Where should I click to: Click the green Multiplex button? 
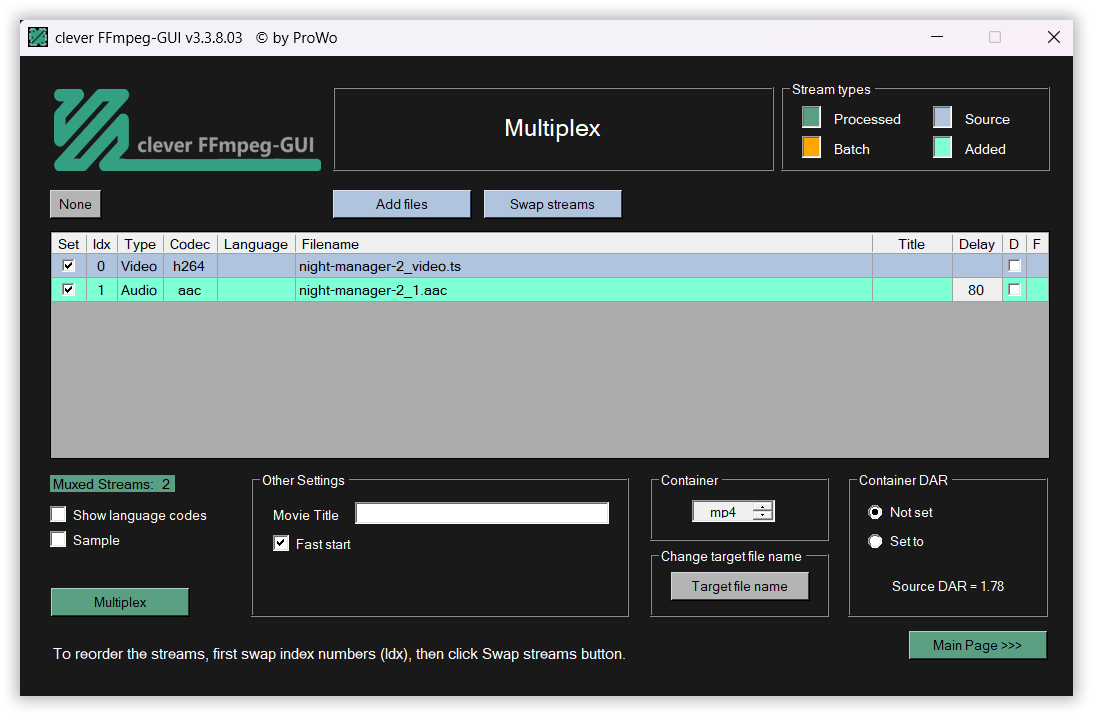[120, 602]
